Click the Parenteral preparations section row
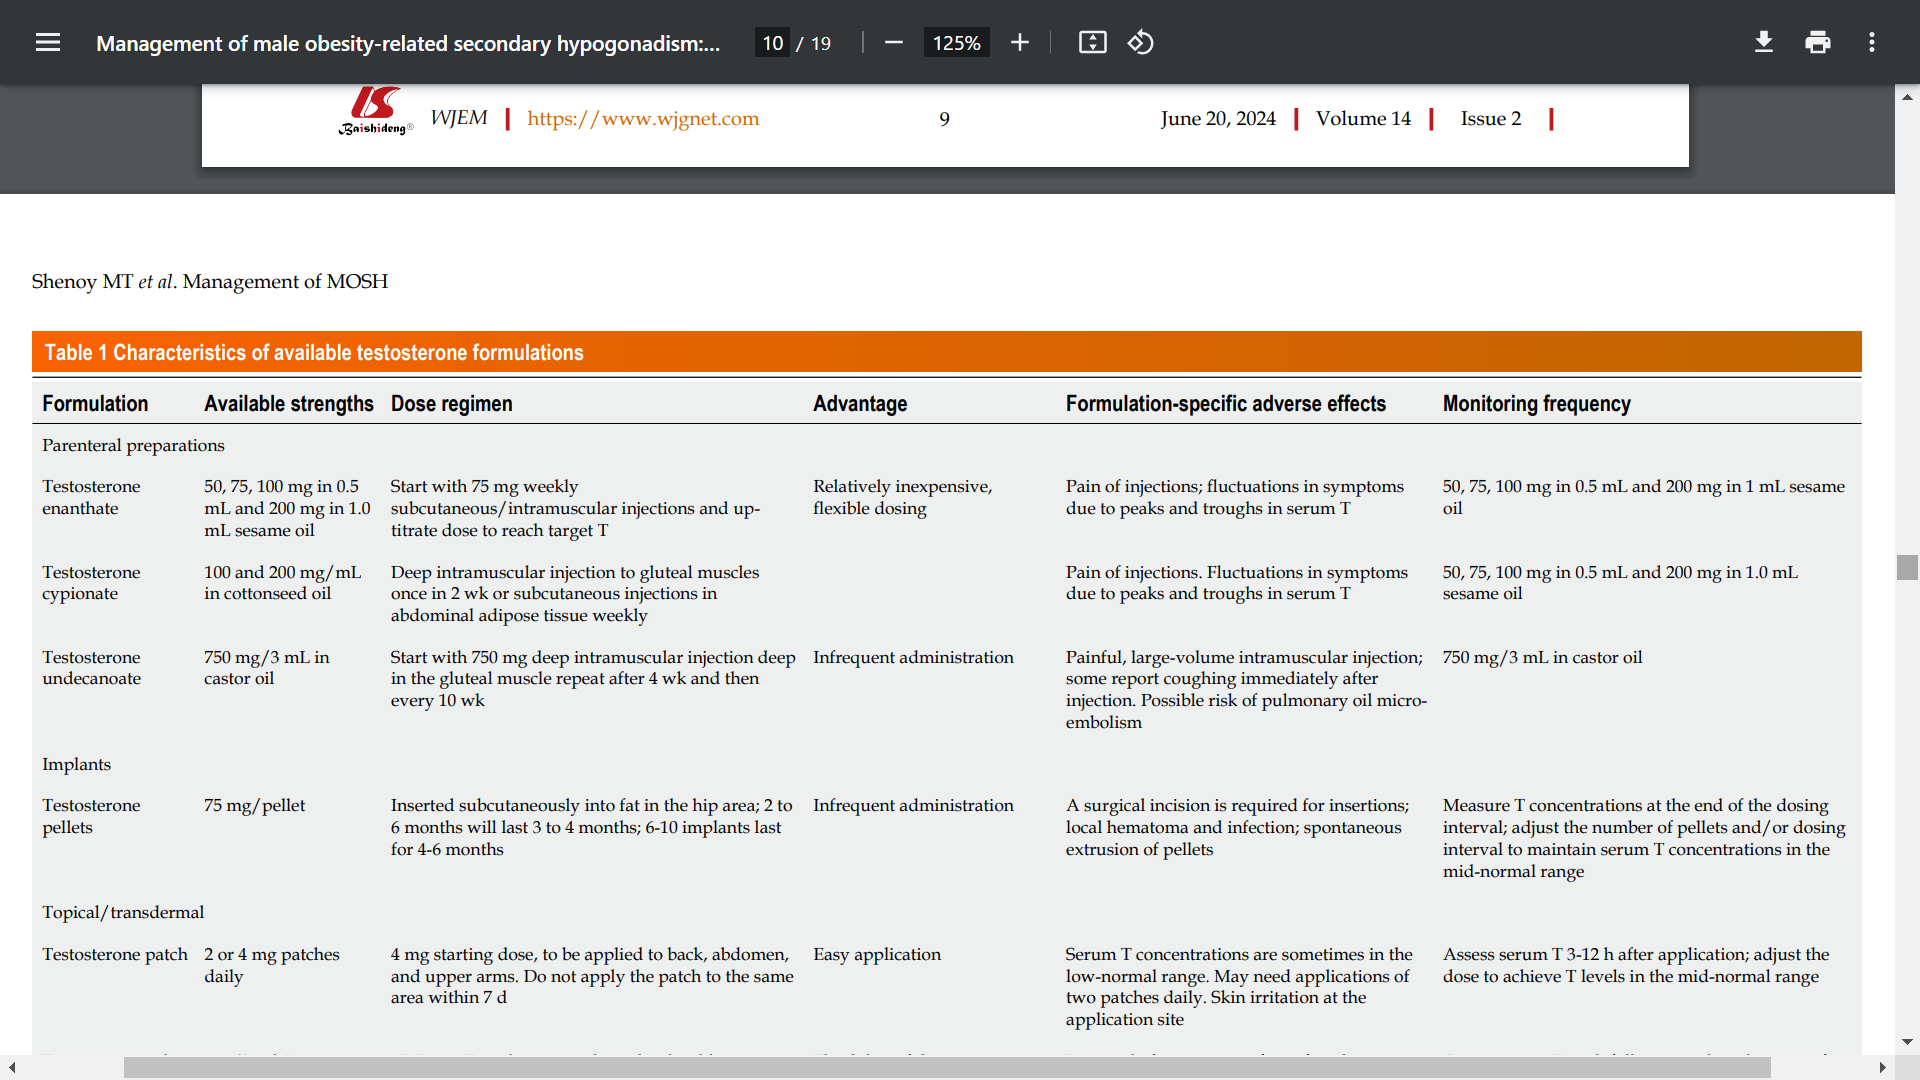This screenshot has width=1920, height=1080. [x=133, y=445]
